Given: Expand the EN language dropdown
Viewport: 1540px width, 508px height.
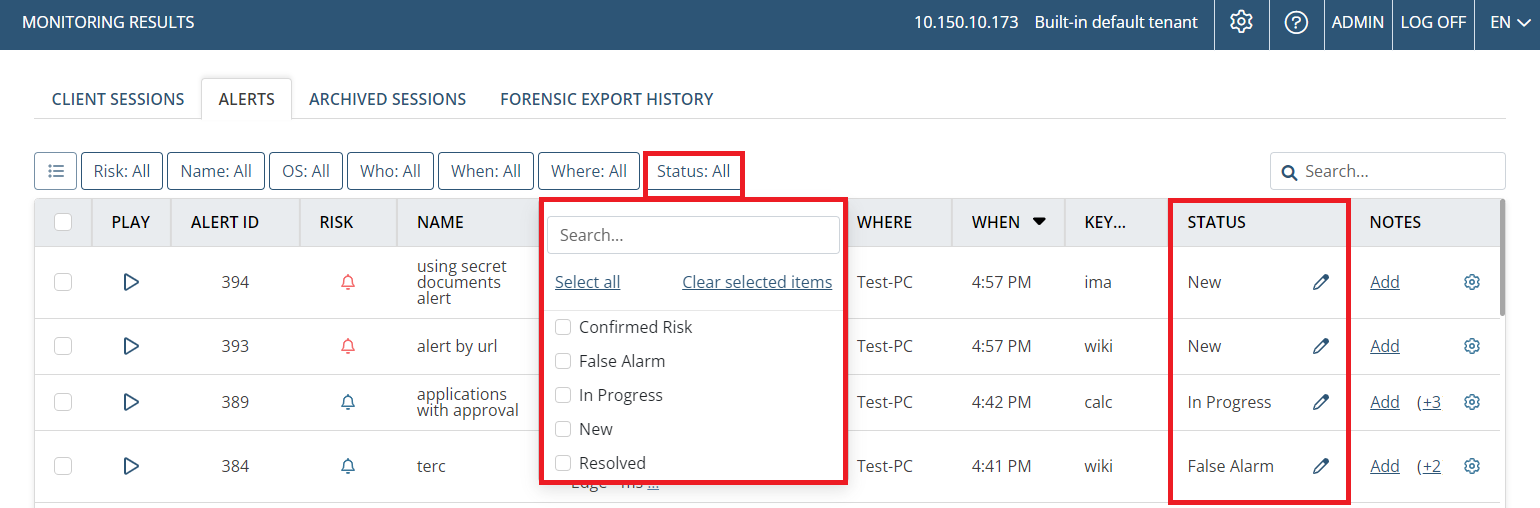Looking at the screenshot, I should (x=1504, y=22).
